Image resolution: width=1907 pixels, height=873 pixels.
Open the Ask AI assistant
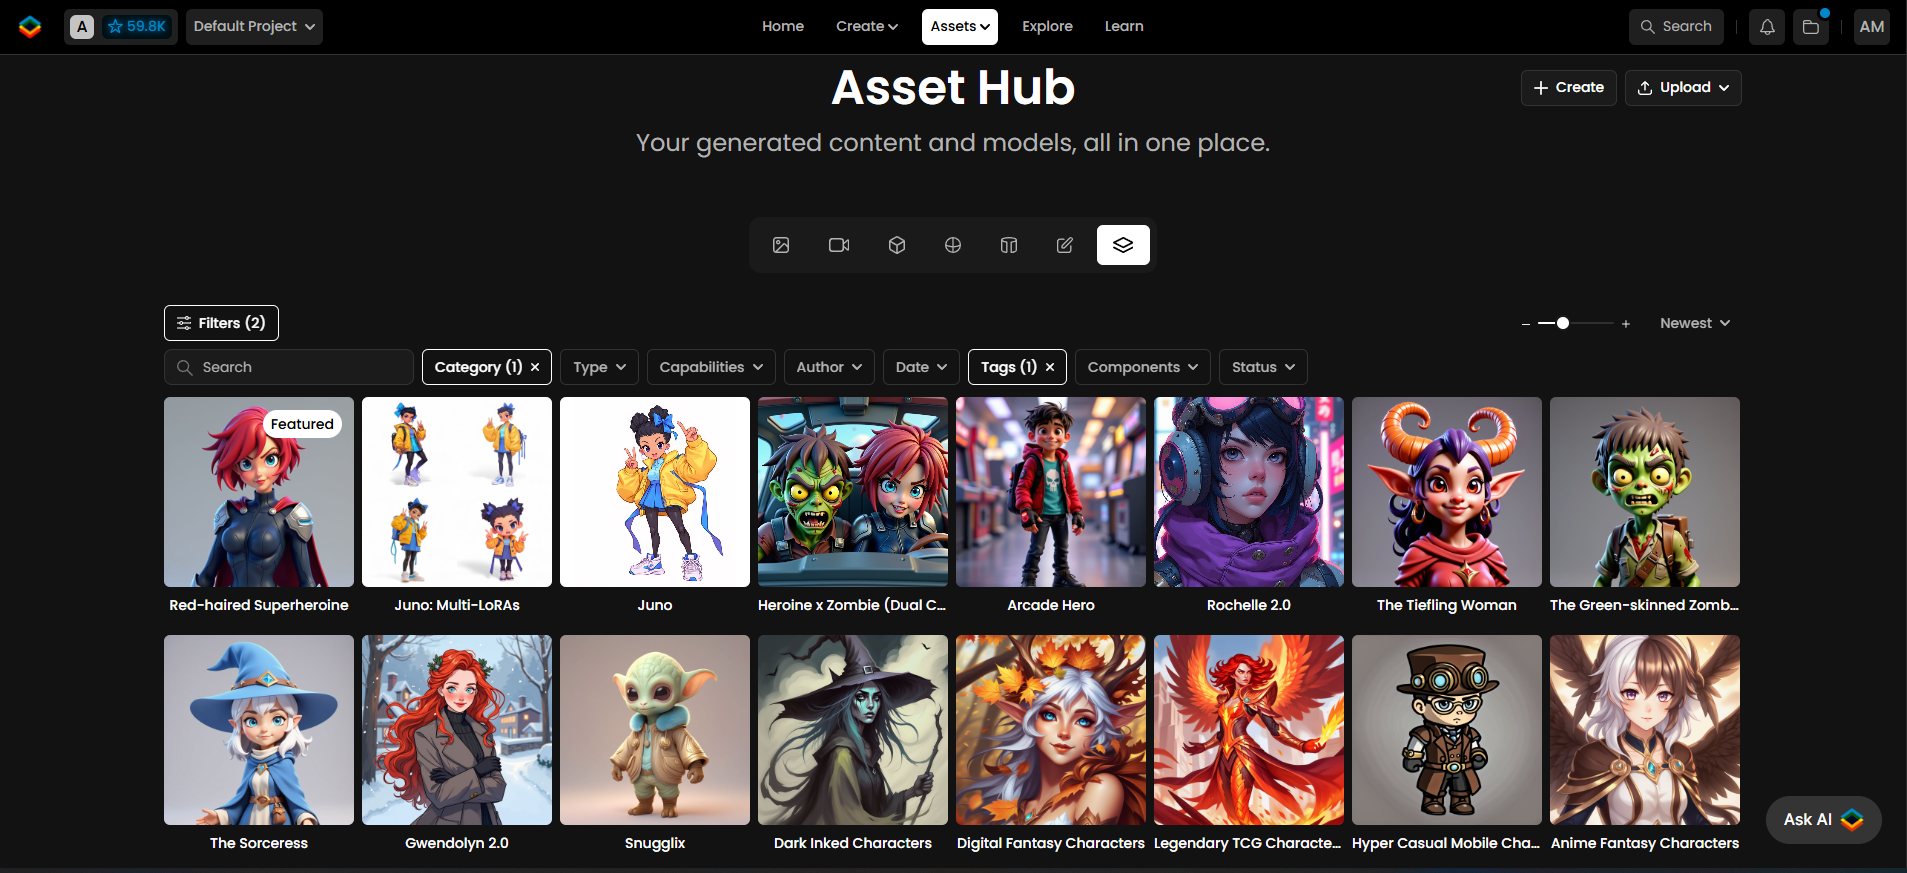(1823, 820)
